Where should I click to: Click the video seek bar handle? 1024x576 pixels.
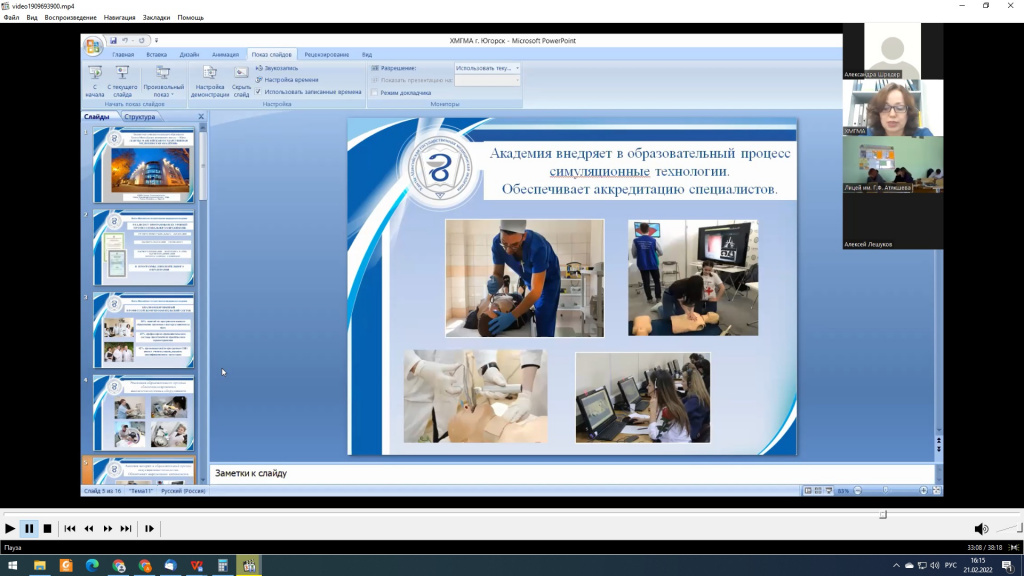[x=882, y=514]
